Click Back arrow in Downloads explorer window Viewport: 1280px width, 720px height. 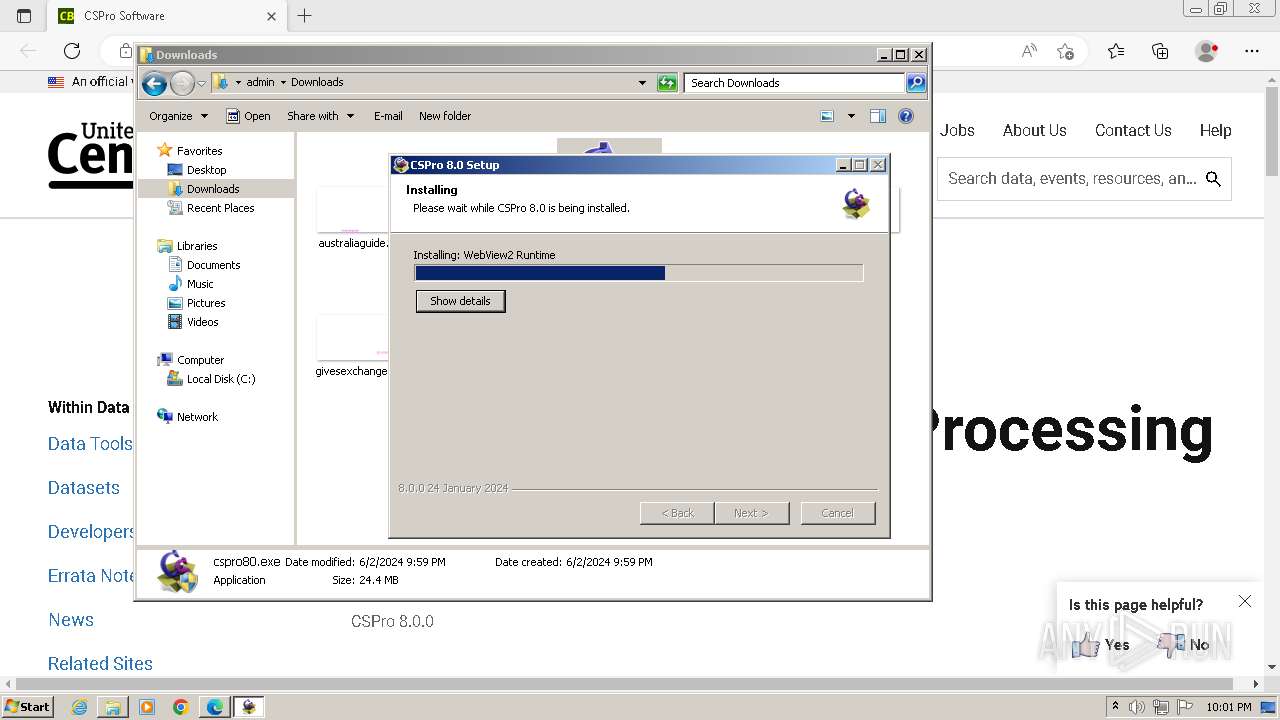tap(154, 83)
